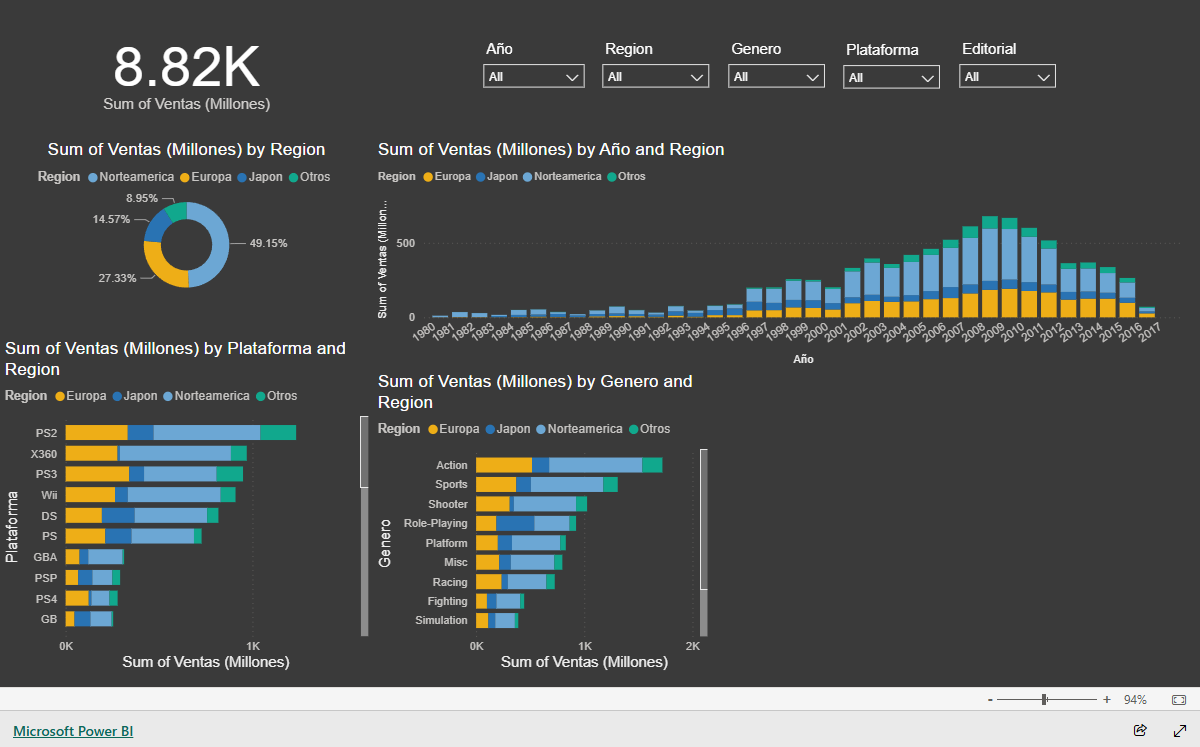Screen dimensions: 1200x747
Task: Select the Misc genre label
Action: click(456, 562)
